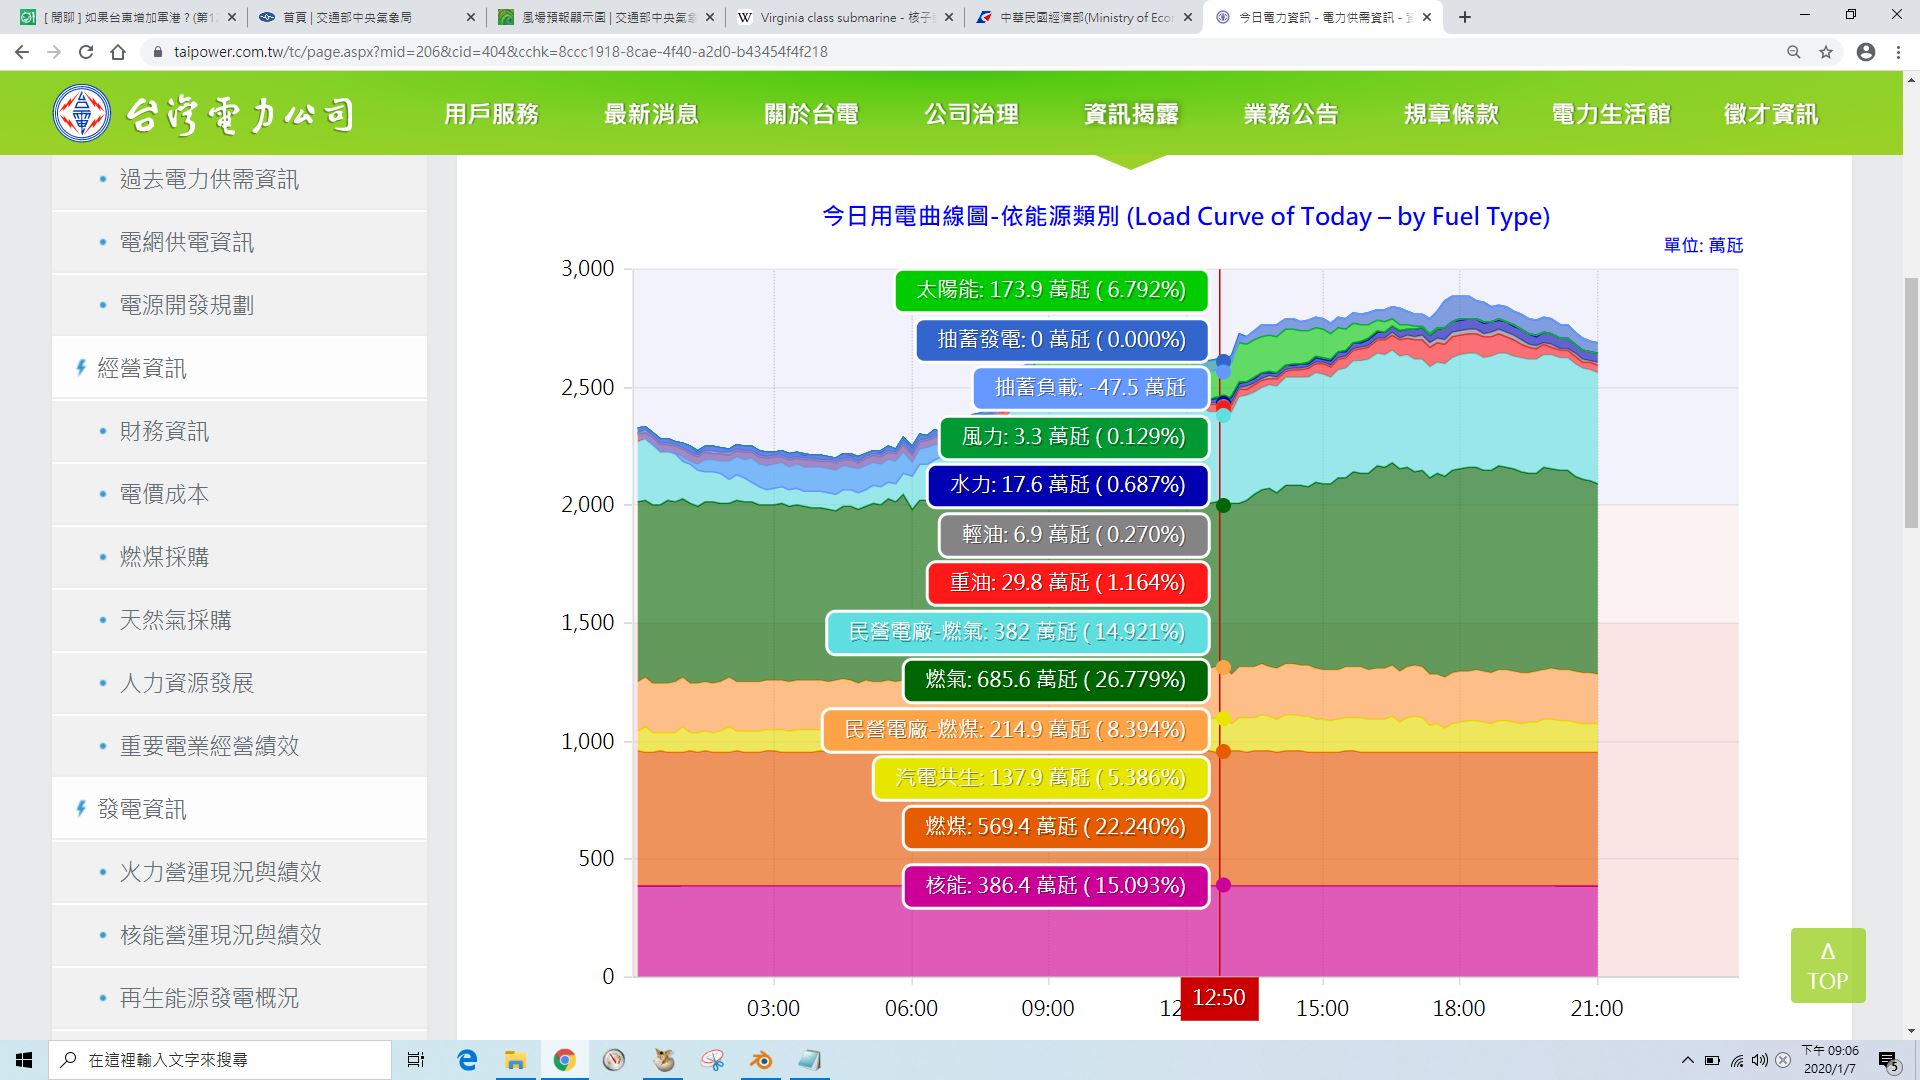Screen dimensions: 1920x1080
Task: Click the Taipower company logo
Action: click(x=204, y=114)
